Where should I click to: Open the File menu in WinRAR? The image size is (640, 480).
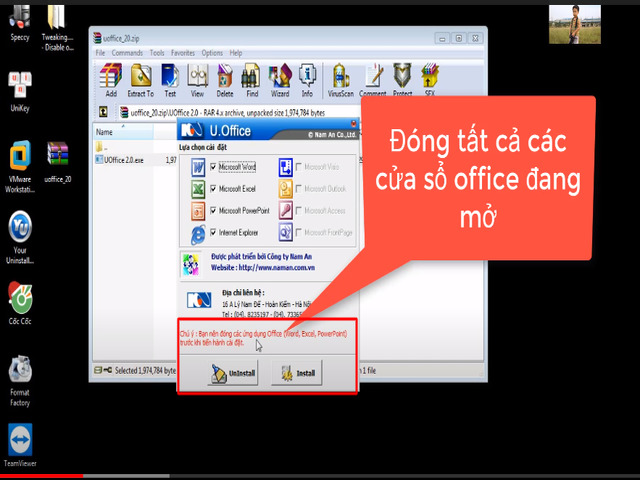(100, 53)
